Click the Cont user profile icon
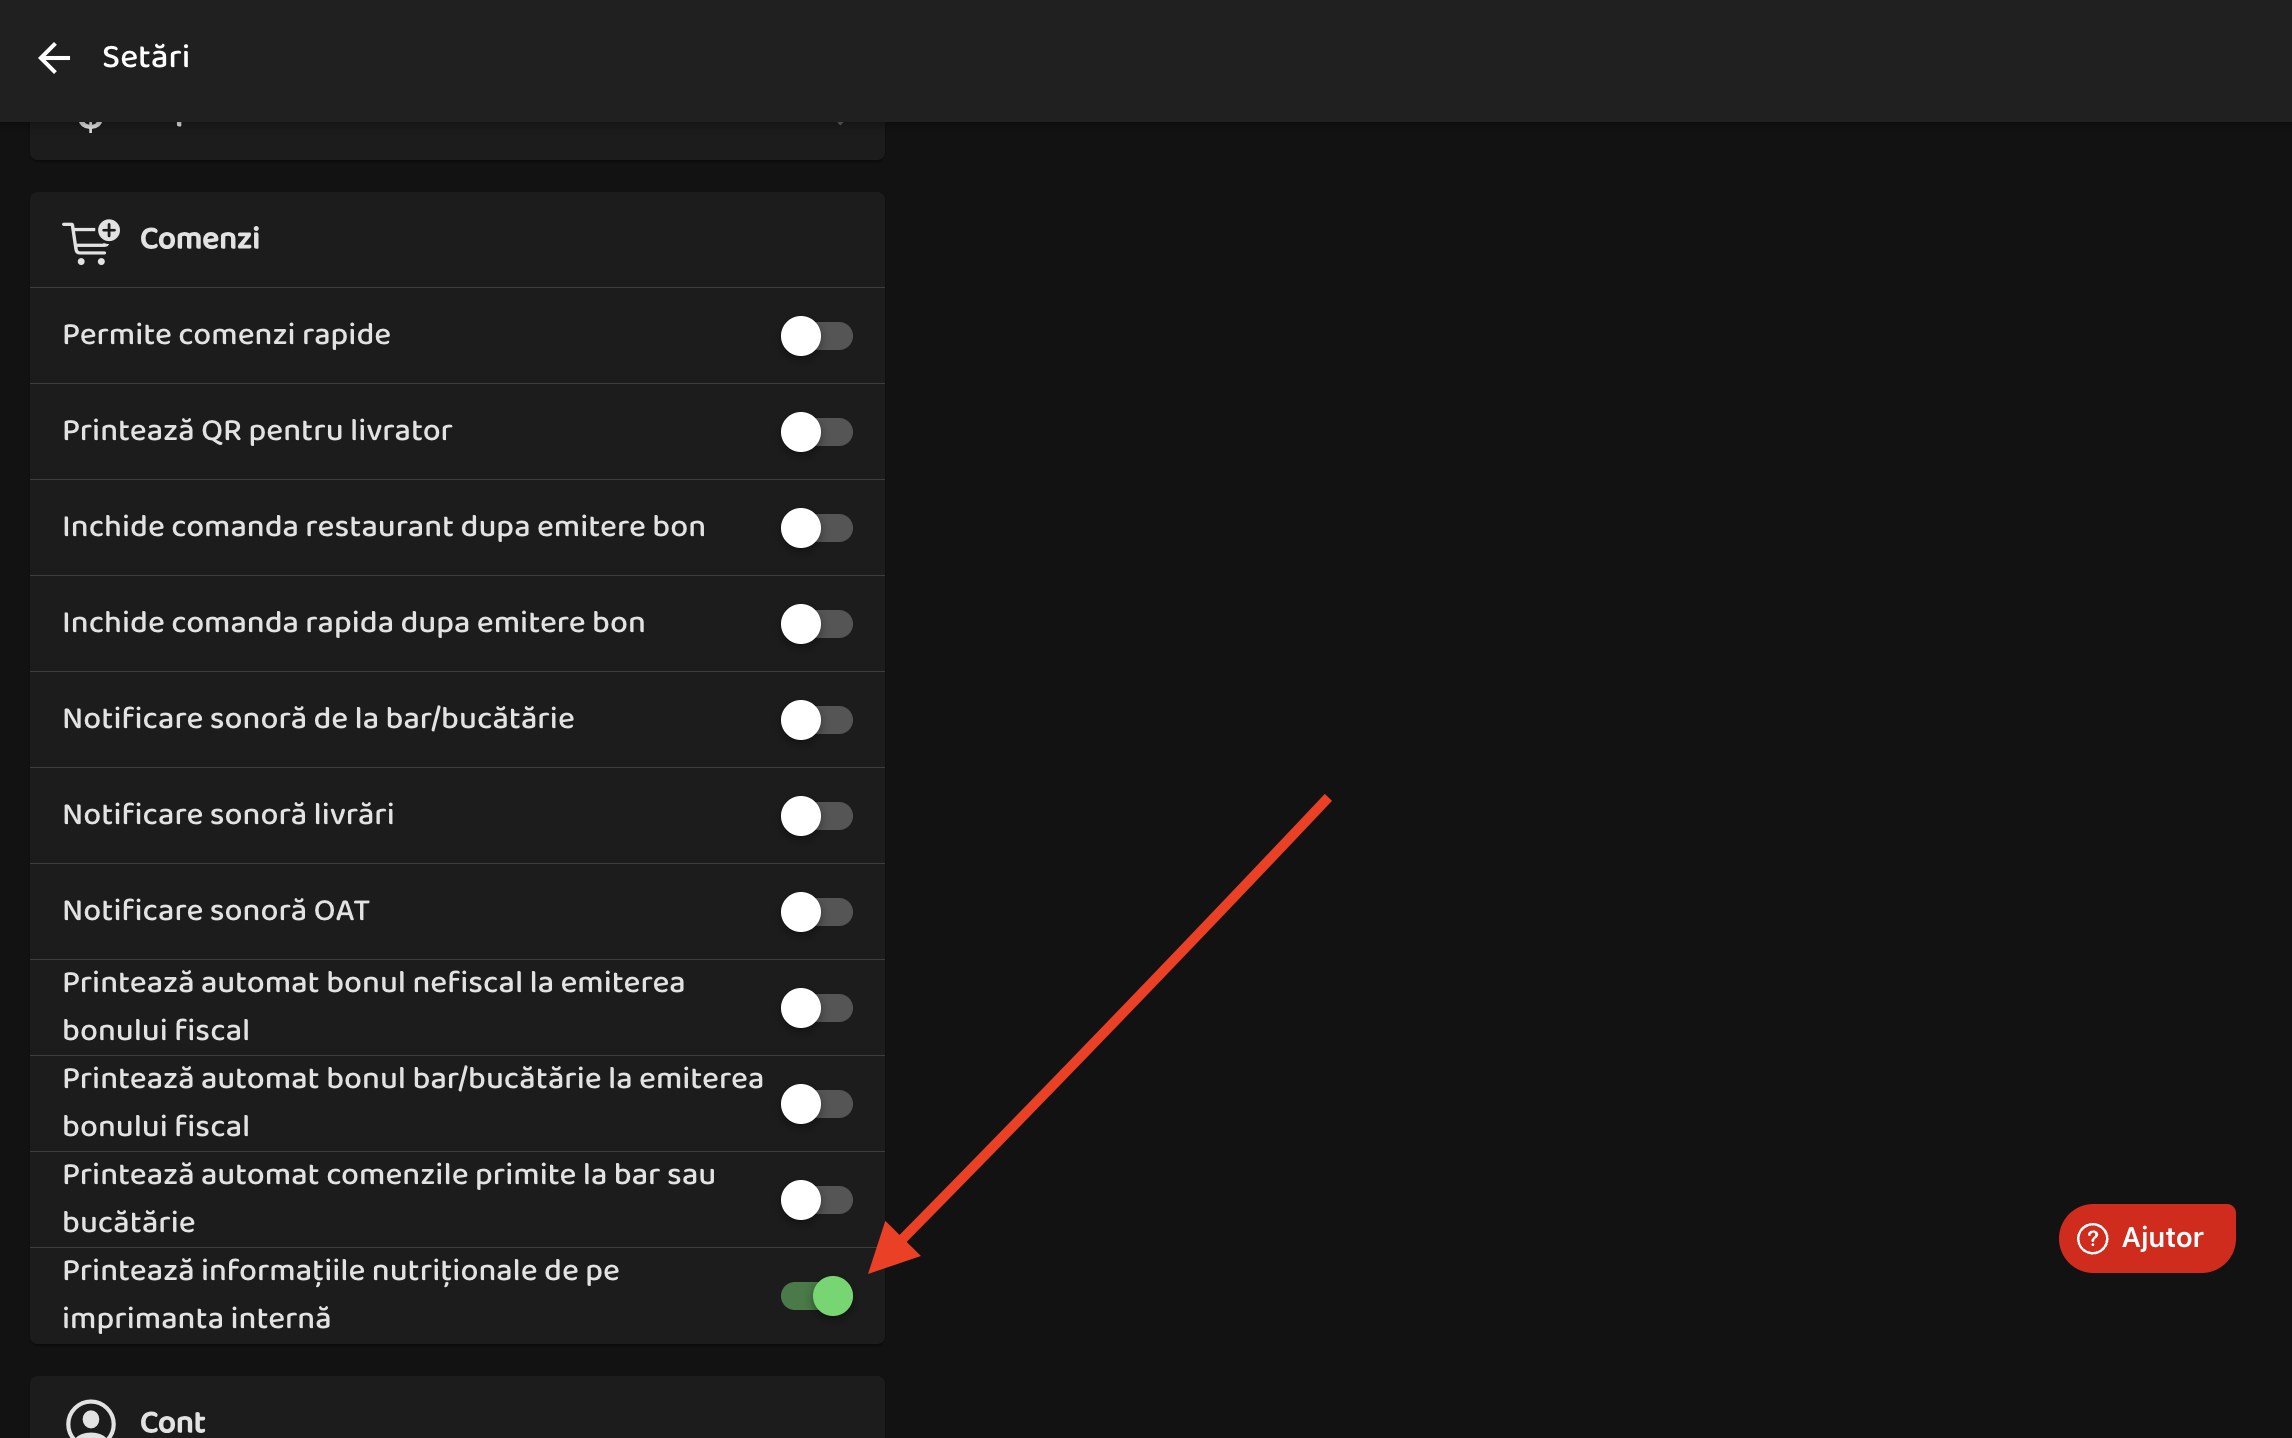 (x=90, y=1420)
